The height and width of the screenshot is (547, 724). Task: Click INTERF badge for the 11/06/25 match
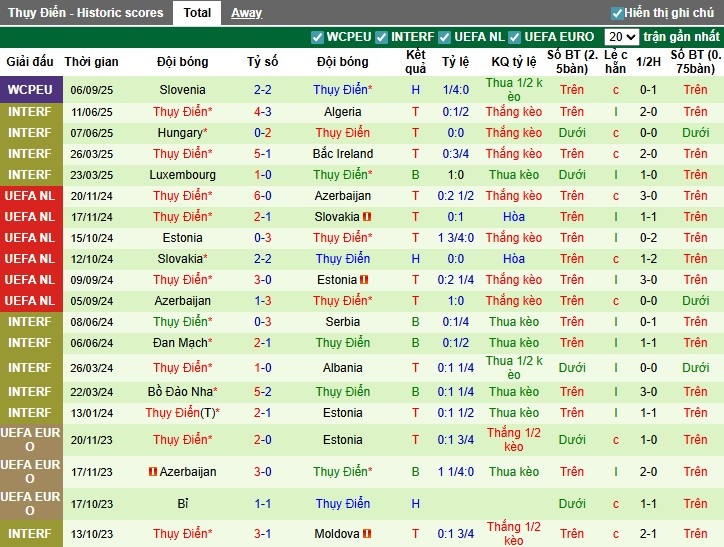coord(29,112)
